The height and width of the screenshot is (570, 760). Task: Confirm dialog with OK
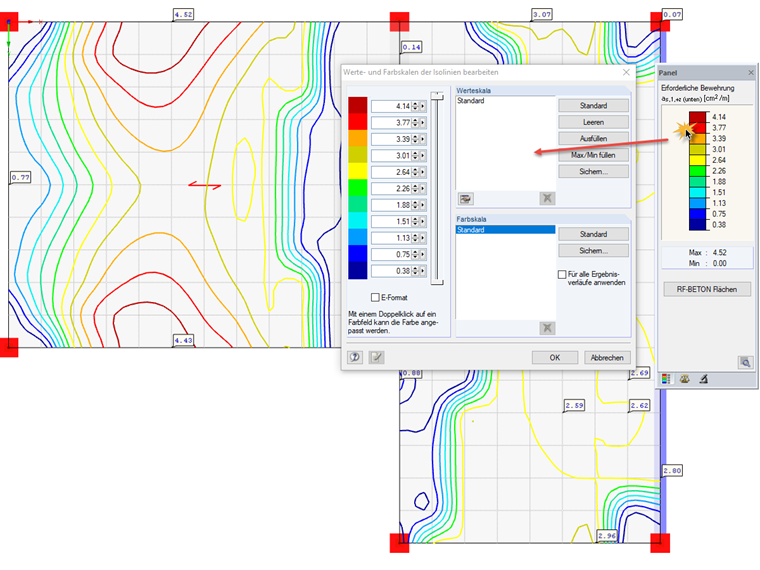click(554, 358)
